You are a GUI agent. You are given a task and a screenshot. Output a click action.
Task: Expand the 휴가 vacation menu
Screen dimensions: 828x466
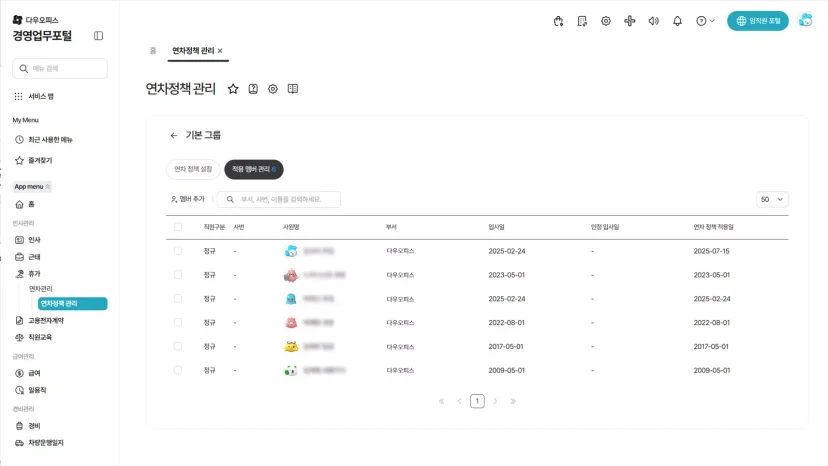point(28,274)
